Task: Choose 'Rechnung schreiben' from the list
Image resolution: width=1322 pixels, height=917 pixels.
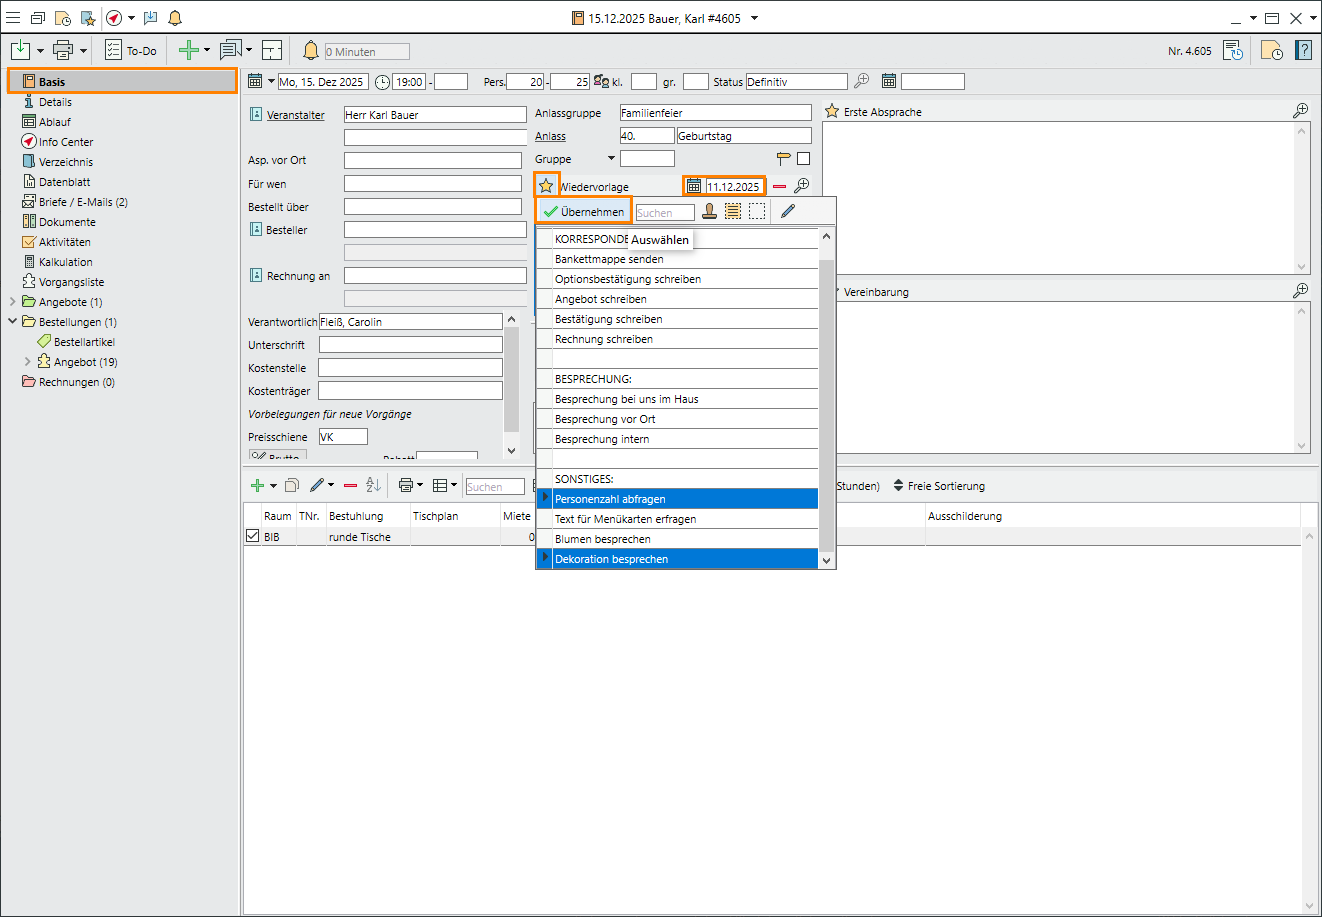Action: click(604, 339)
